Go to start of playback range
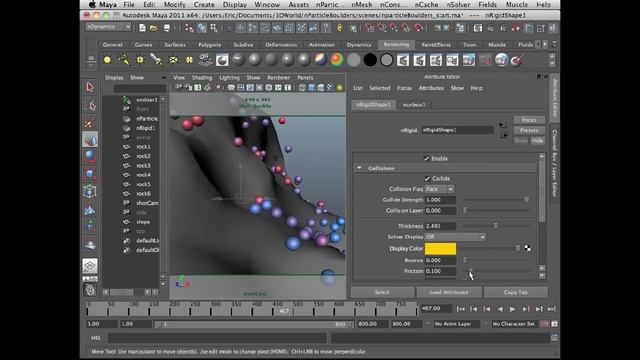This screenshot has height=360, width=640. [x=461, y=309]
